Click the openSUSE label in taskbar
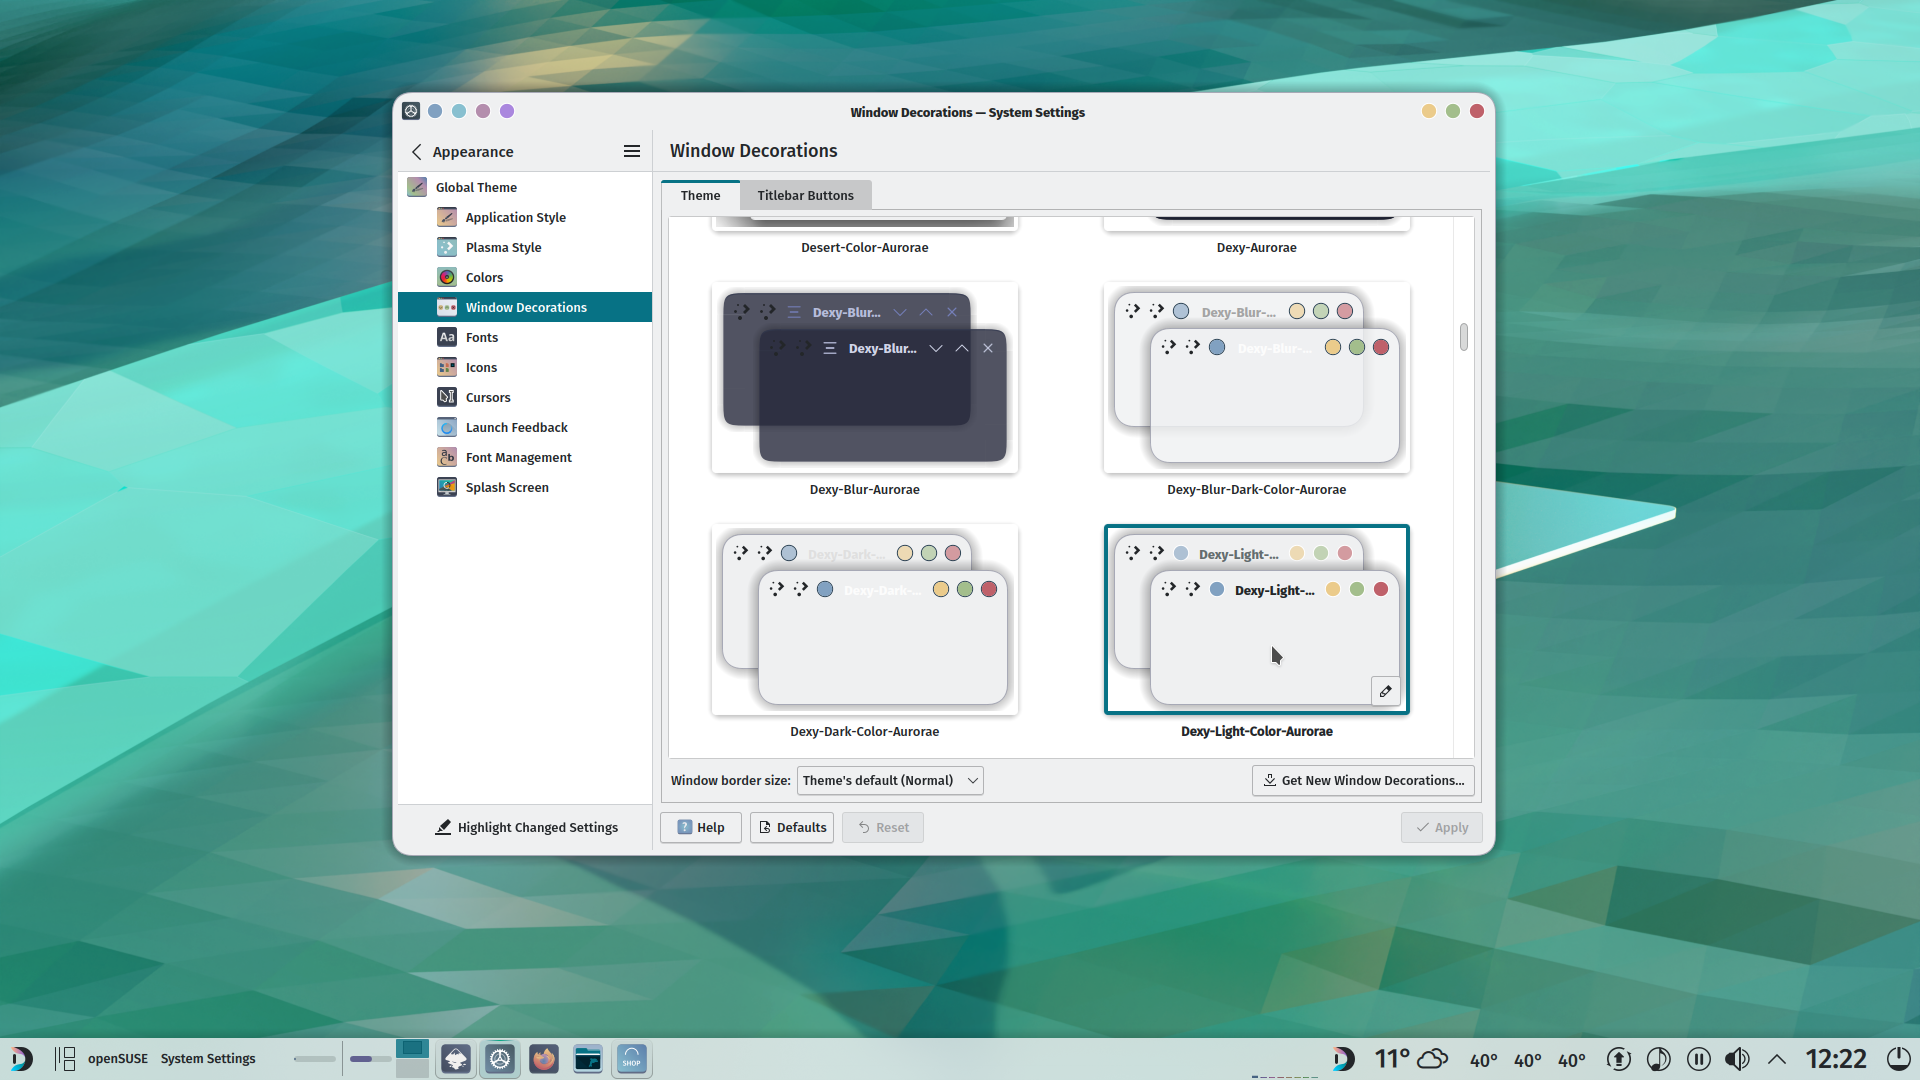The width and height of the screenshot is (1920, 1080). (x=118, y=1058)
